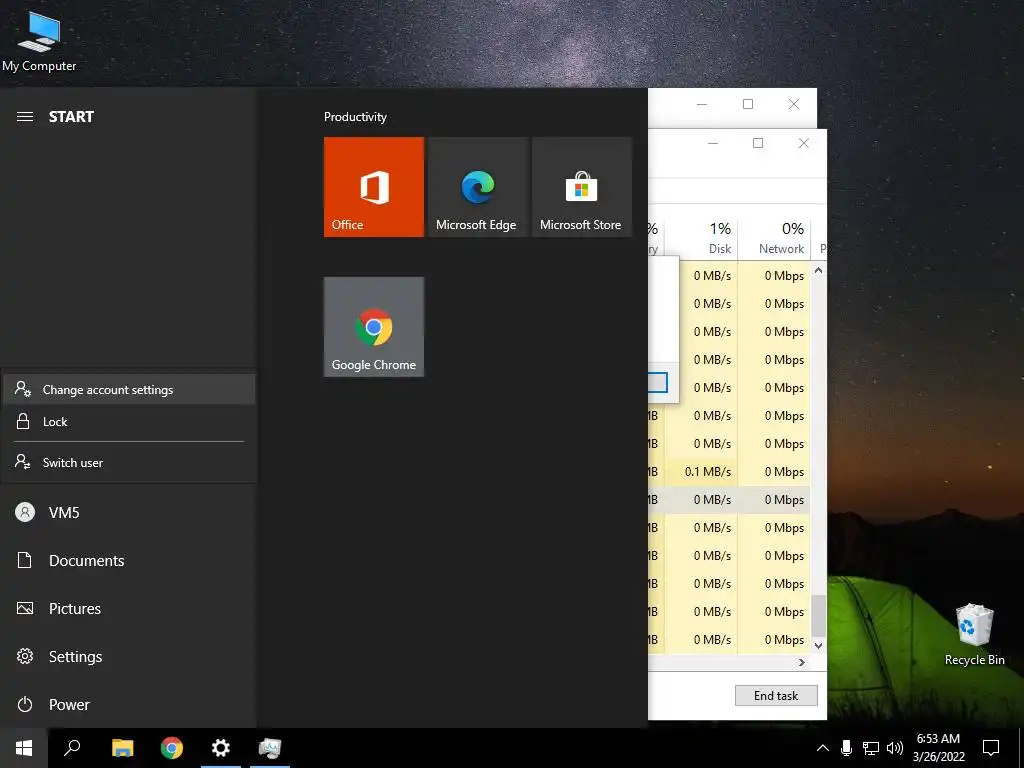Open the Power options
This screenshot has height=768, width=1024.
point(129,705)
